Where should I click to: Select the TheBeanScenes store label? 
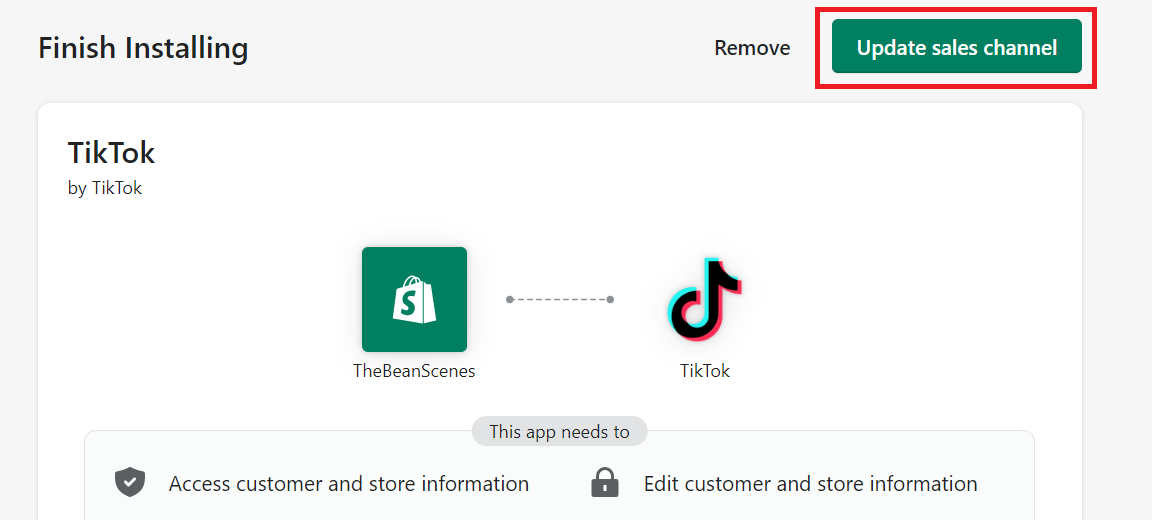pos(414,371)
